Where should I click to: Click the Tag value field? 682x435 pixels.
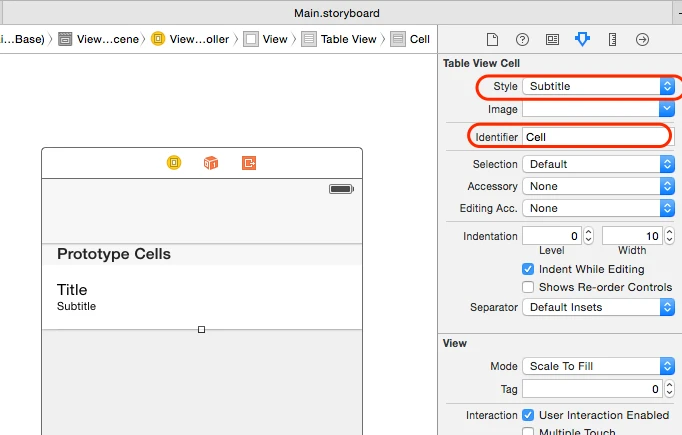pyautogui.click(x=593, y=389)
